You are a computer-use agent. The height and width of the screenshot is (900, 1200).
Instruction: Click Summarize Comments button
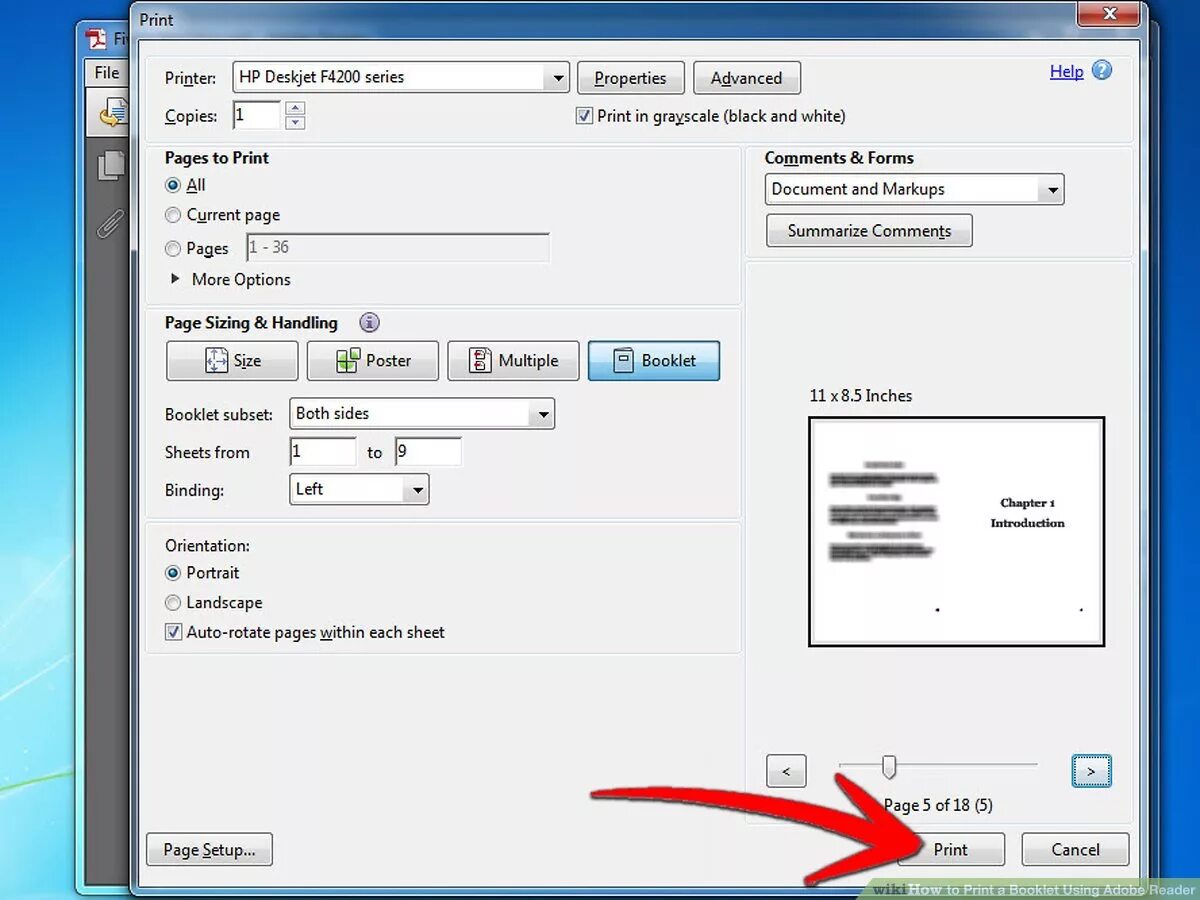[x=869, y=231]
